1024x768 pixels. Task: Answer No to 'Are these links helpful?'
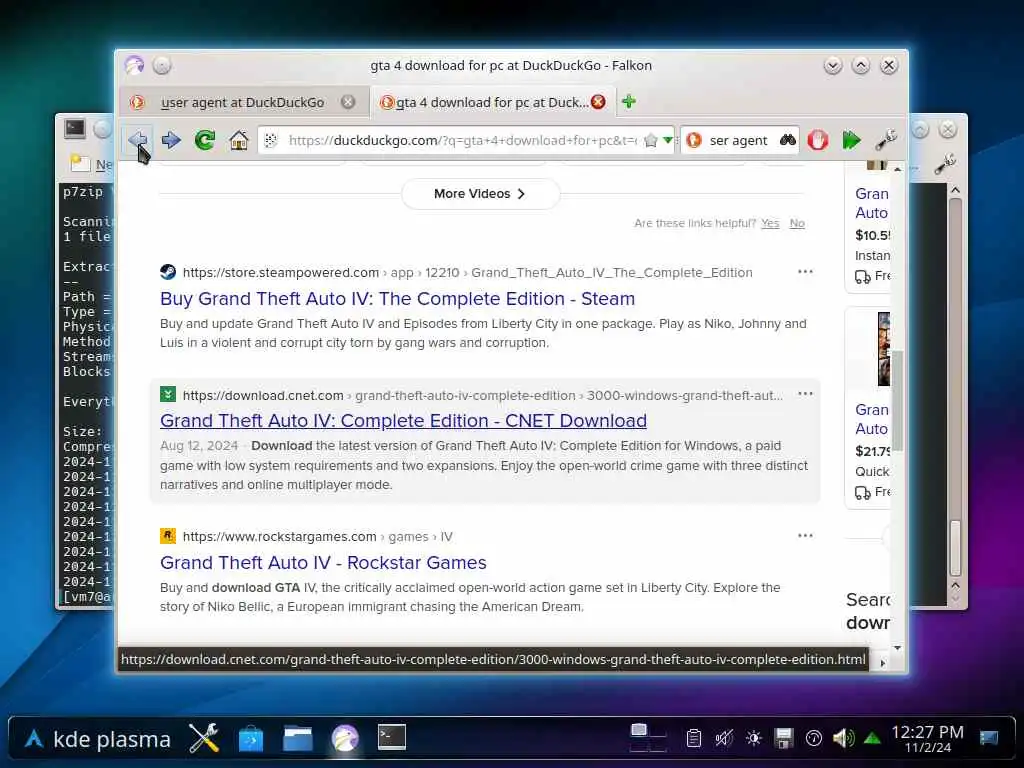pyautogui.click(x=797, y=223)
